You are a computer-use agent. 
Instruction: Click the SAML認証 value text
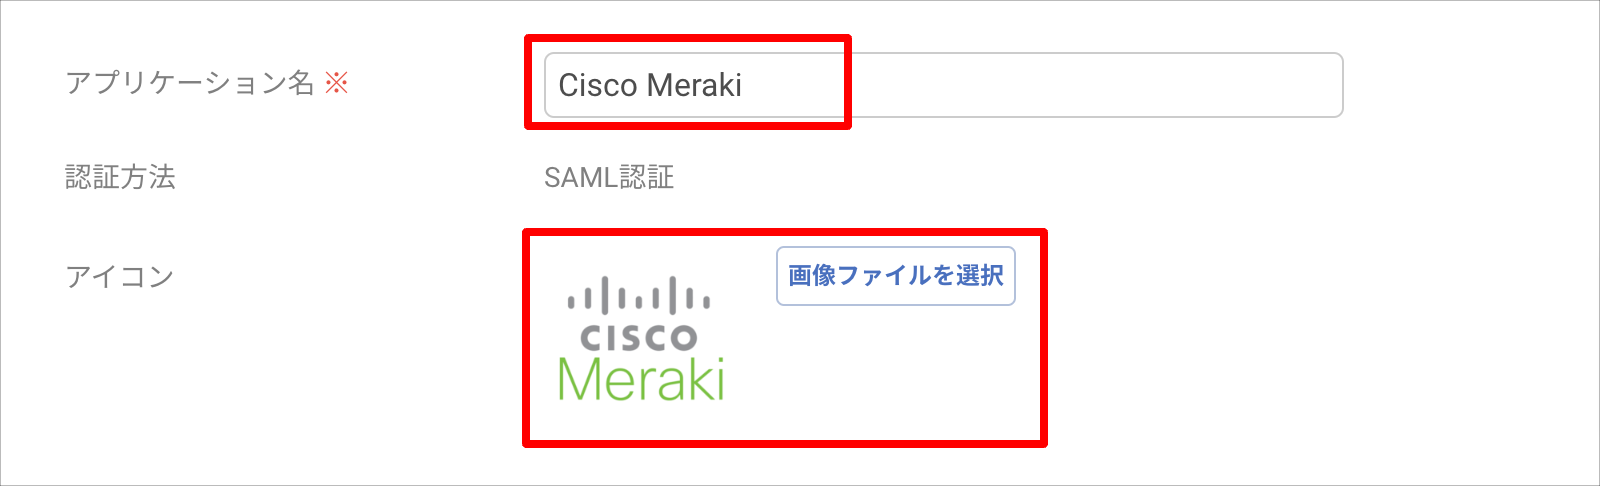(609, 178)
